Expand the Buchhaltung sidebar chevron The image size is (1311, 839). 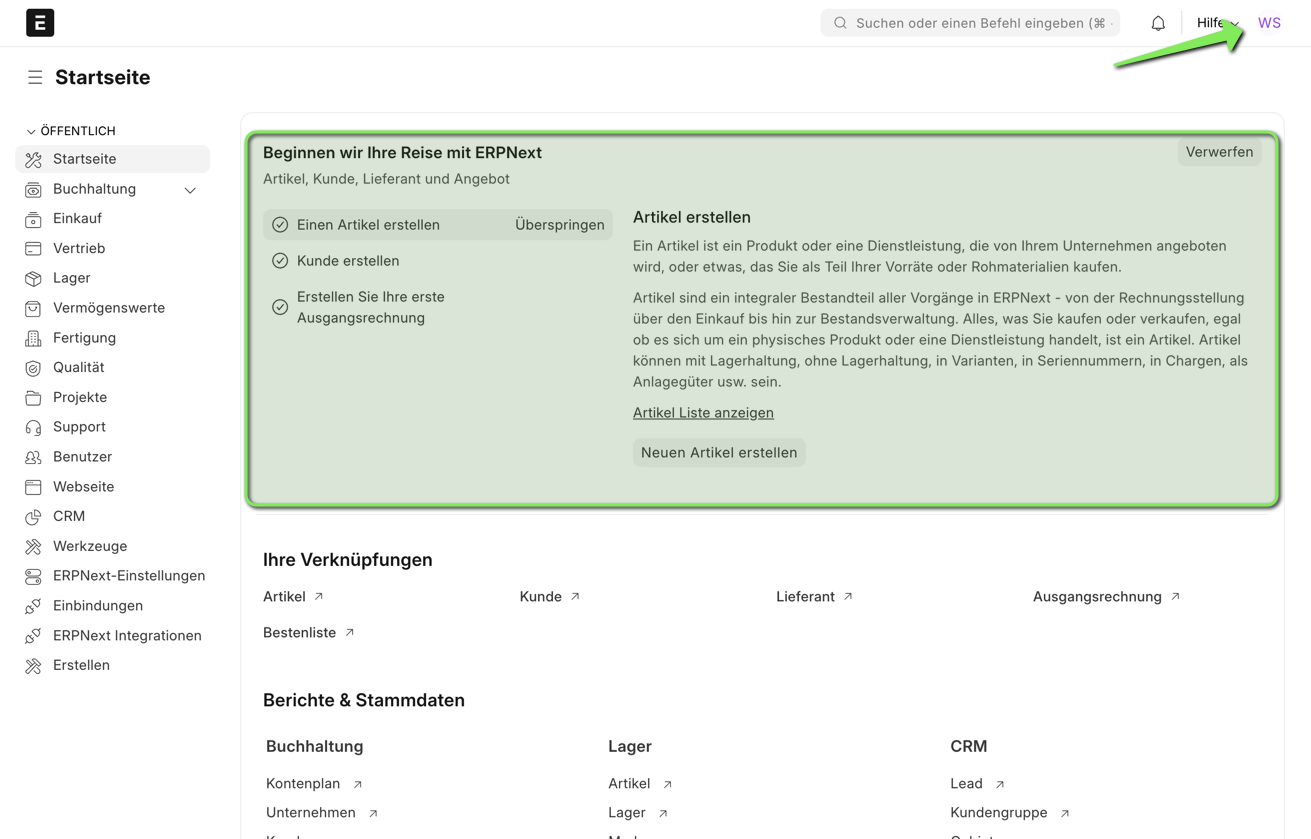pos(190,190)
